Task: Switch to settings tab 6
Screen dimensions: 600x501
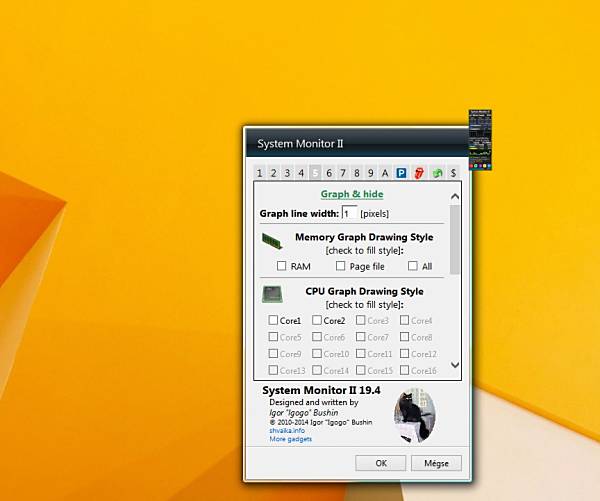Action: (x=329, y=173)
